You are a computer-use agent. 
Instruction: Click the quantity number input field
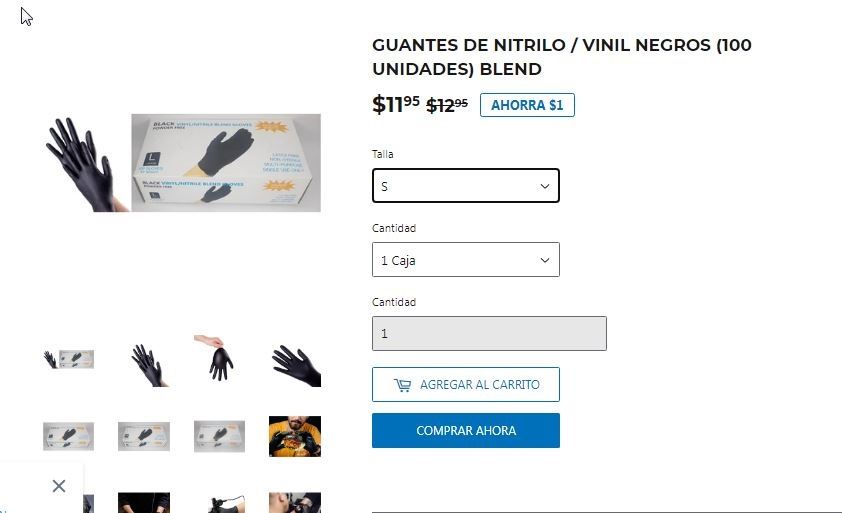(489, 333)
